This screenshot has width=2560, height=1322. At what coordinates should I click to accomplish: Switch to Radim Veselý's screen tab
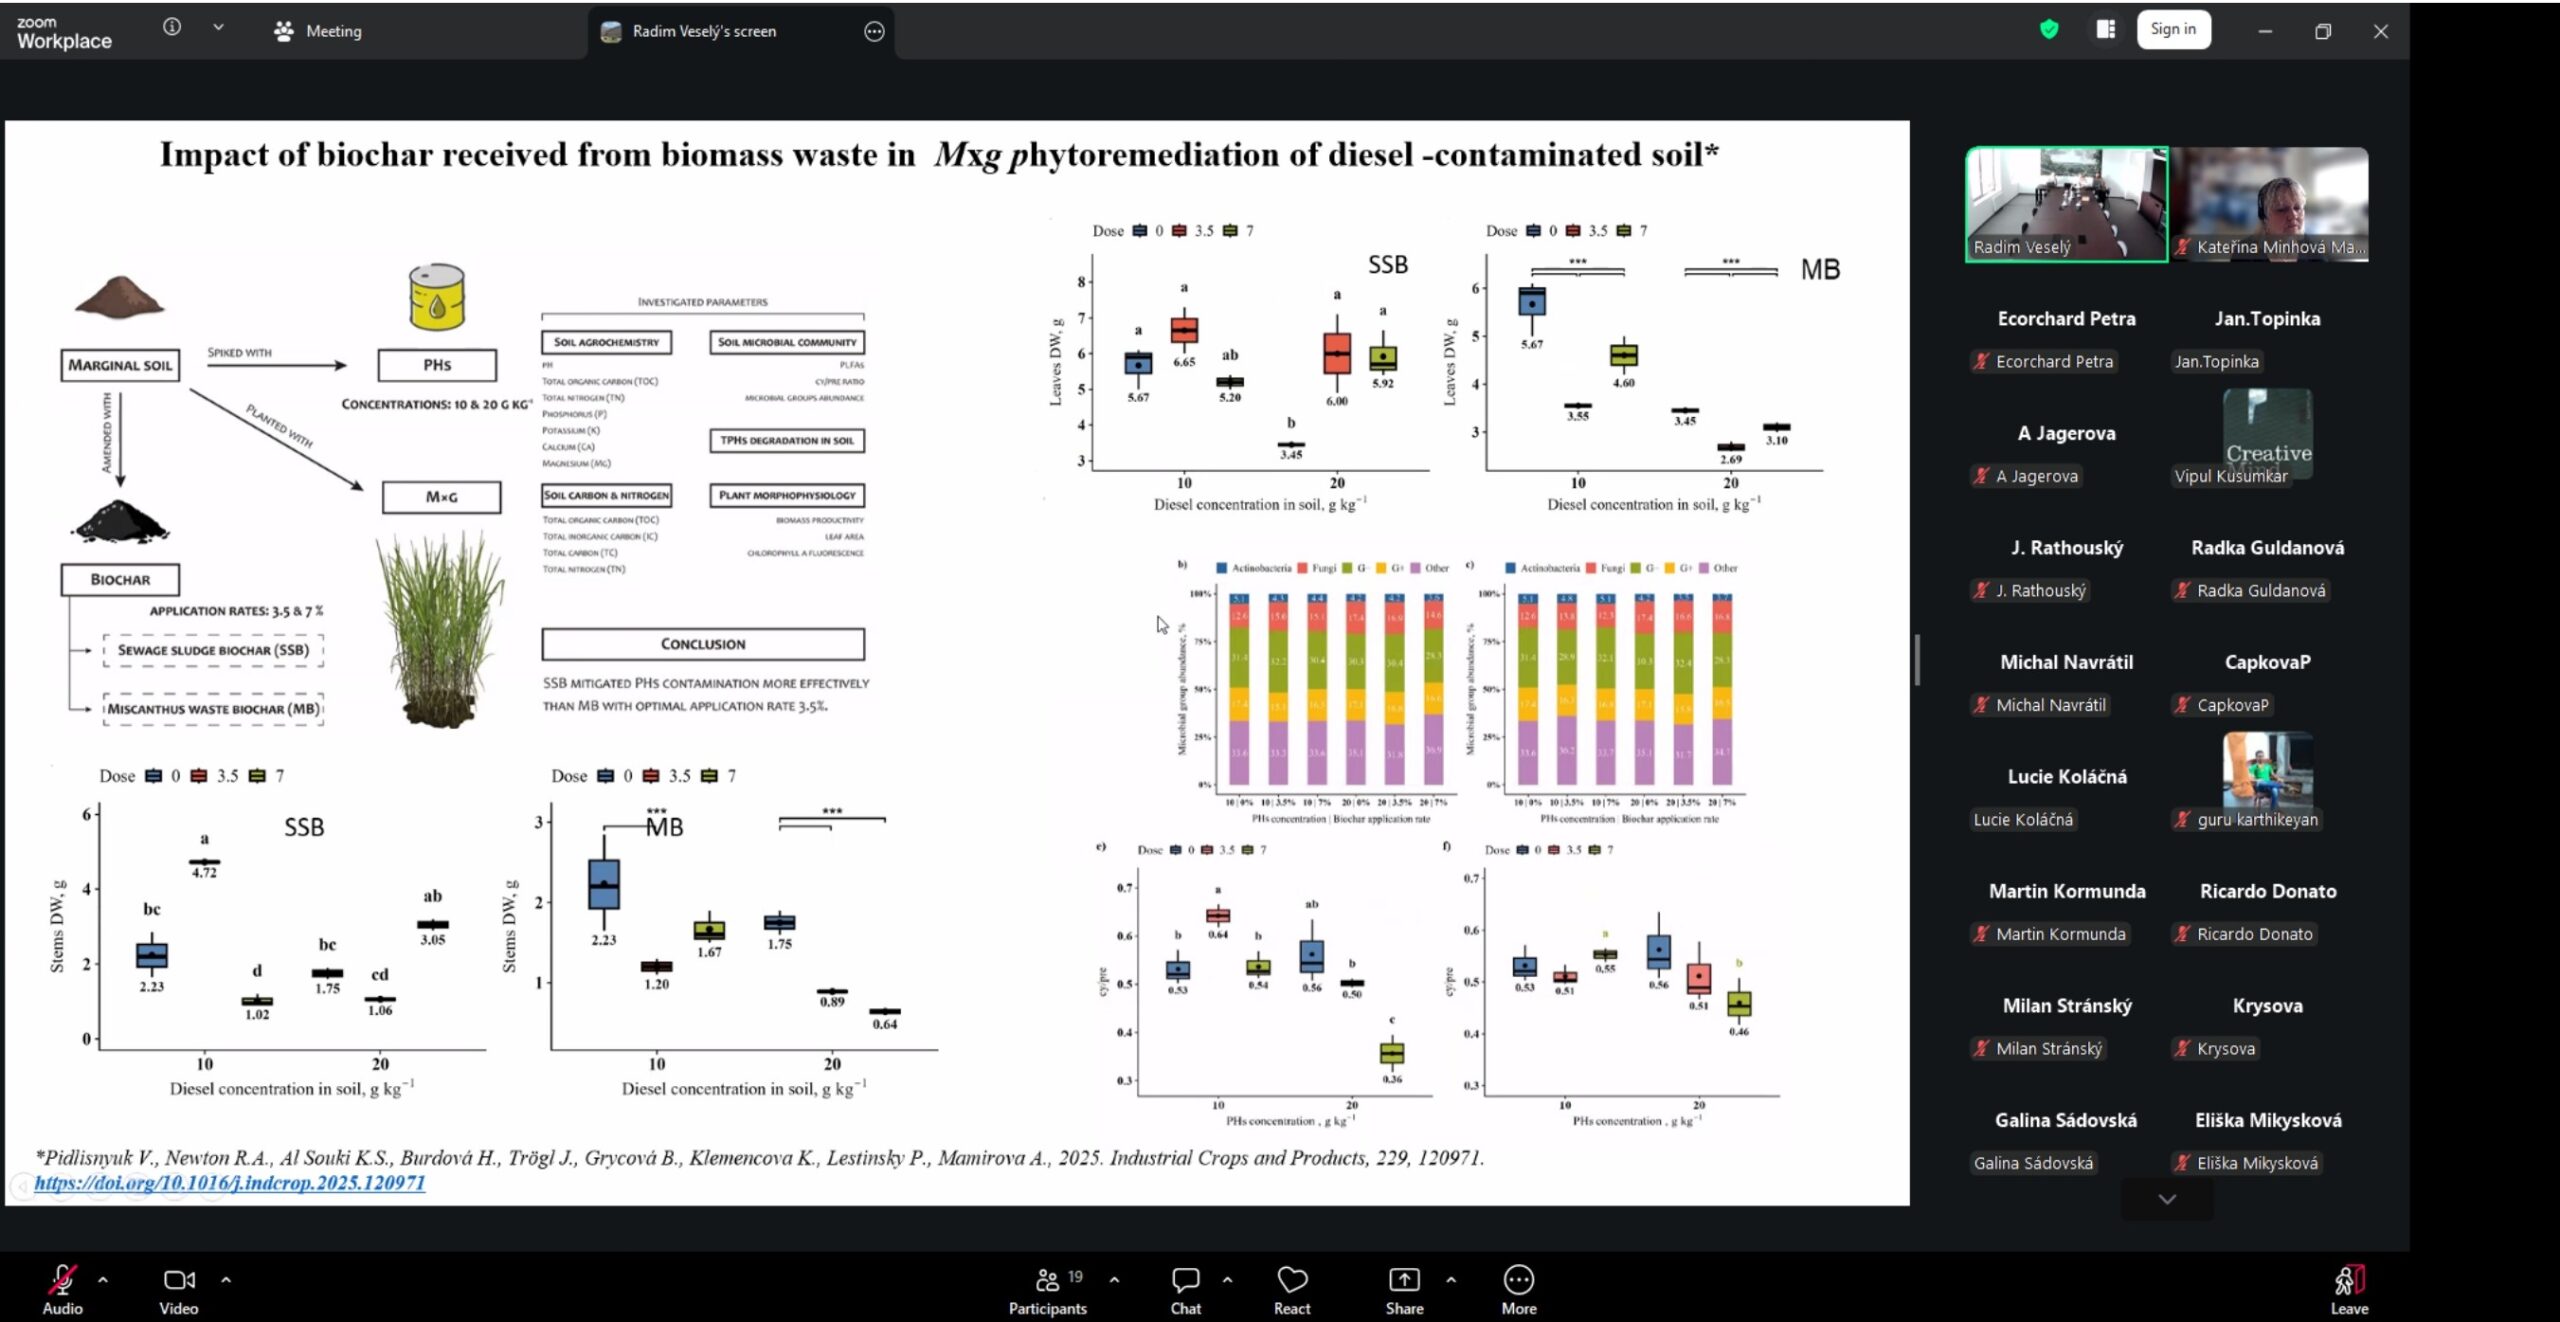point(703,31)
